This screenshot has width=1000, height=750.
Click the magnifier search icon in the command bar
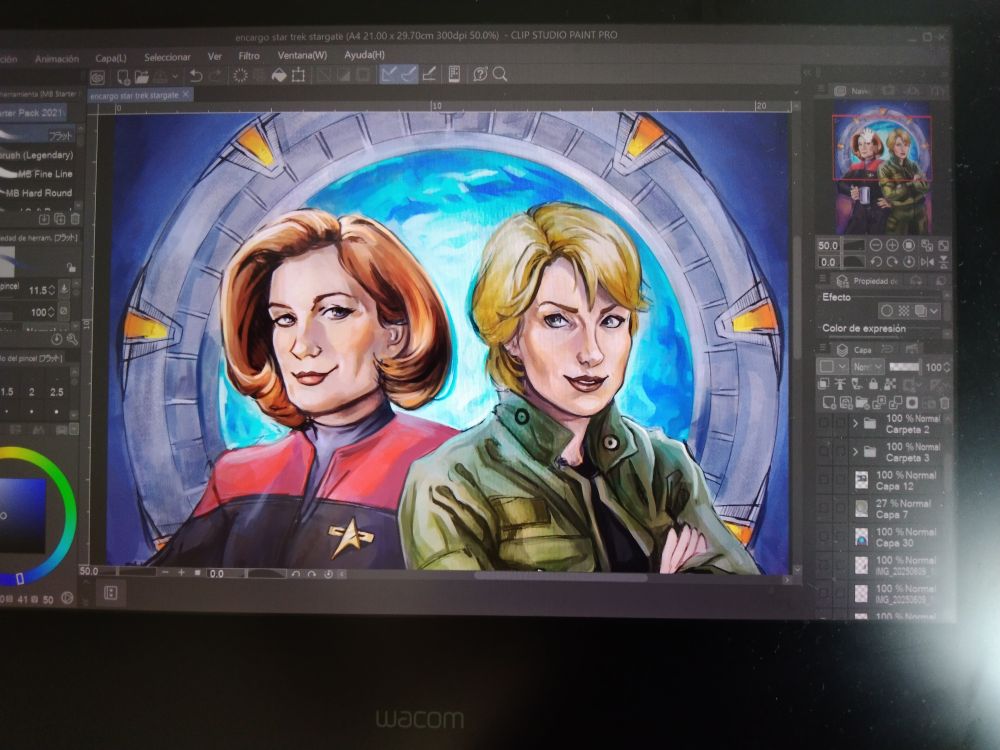[x=500, y=74]
